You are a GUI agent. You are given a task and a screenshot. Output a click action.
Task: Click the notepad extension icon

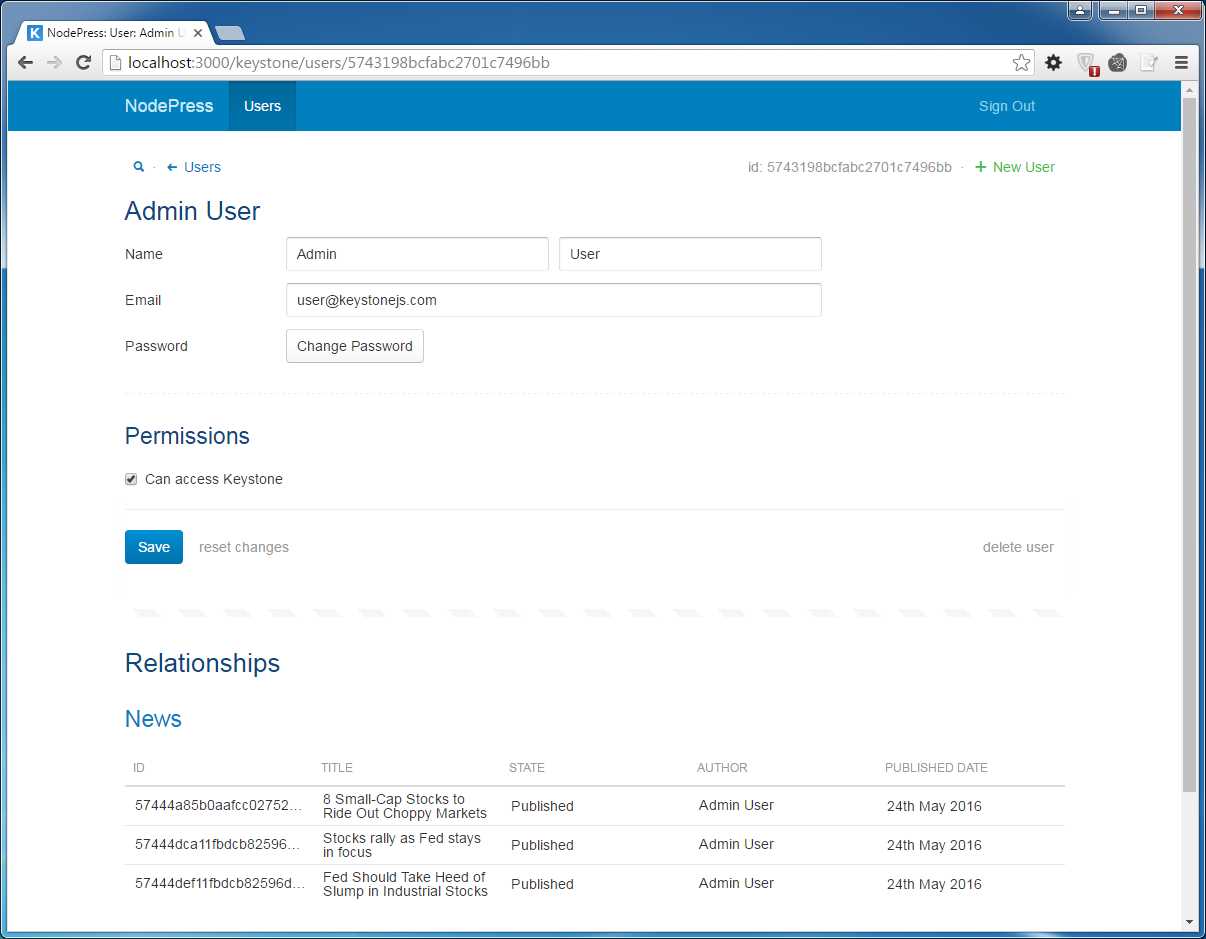[x=1150, y=63]
